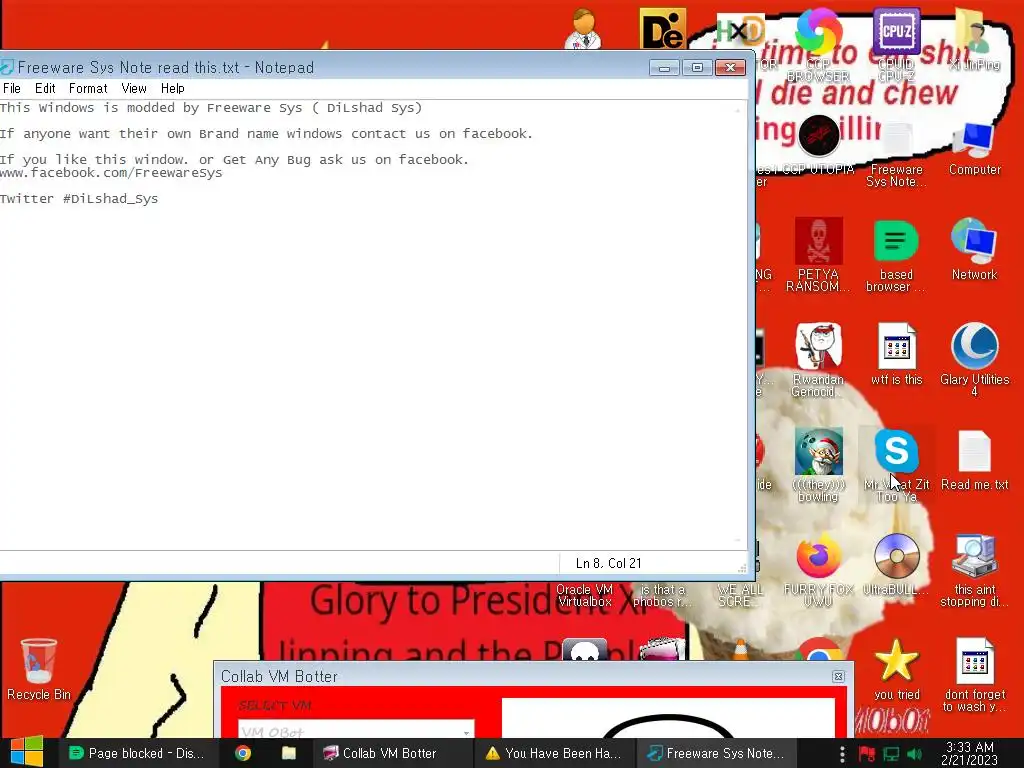This screenshot has height=768, width=1024.
Task: Open the Edit menu in Notepad
Action: point(45,88)
